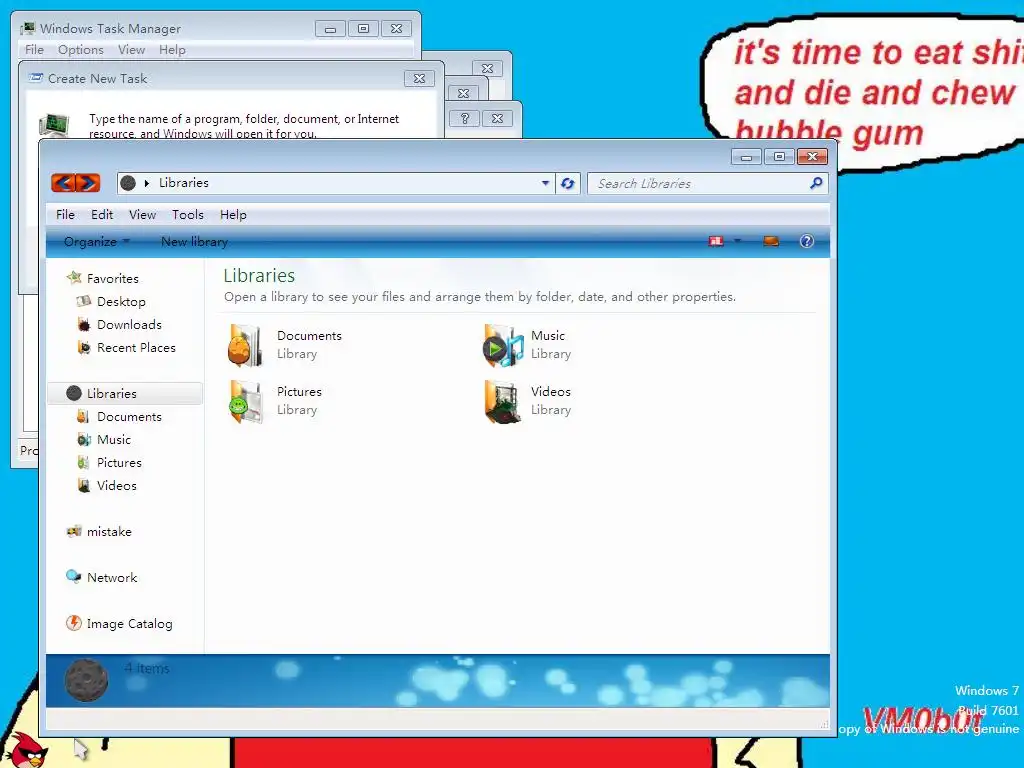This screenshot has width=1024, height=768.
Task: Change view using the view icon
Action: (x=716, y=242)
